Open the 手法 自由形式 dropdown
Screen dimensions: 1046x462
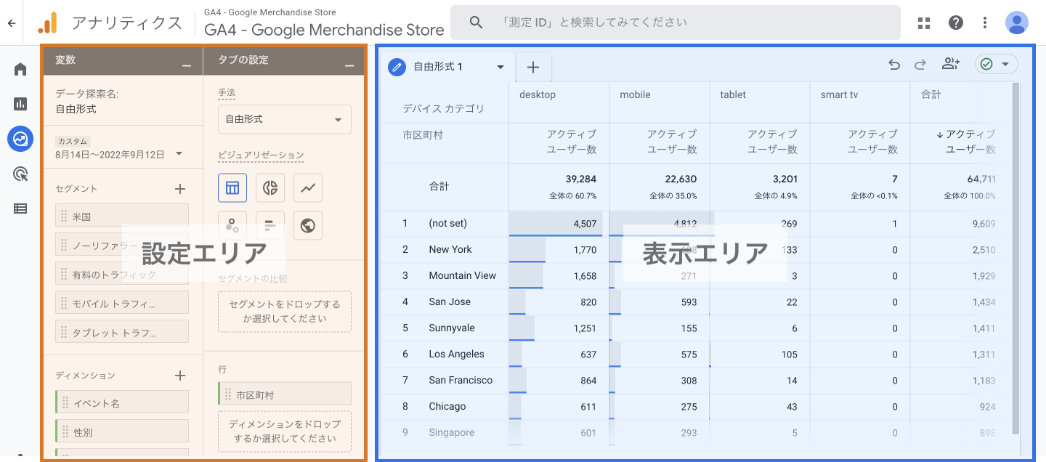[285, 119]
